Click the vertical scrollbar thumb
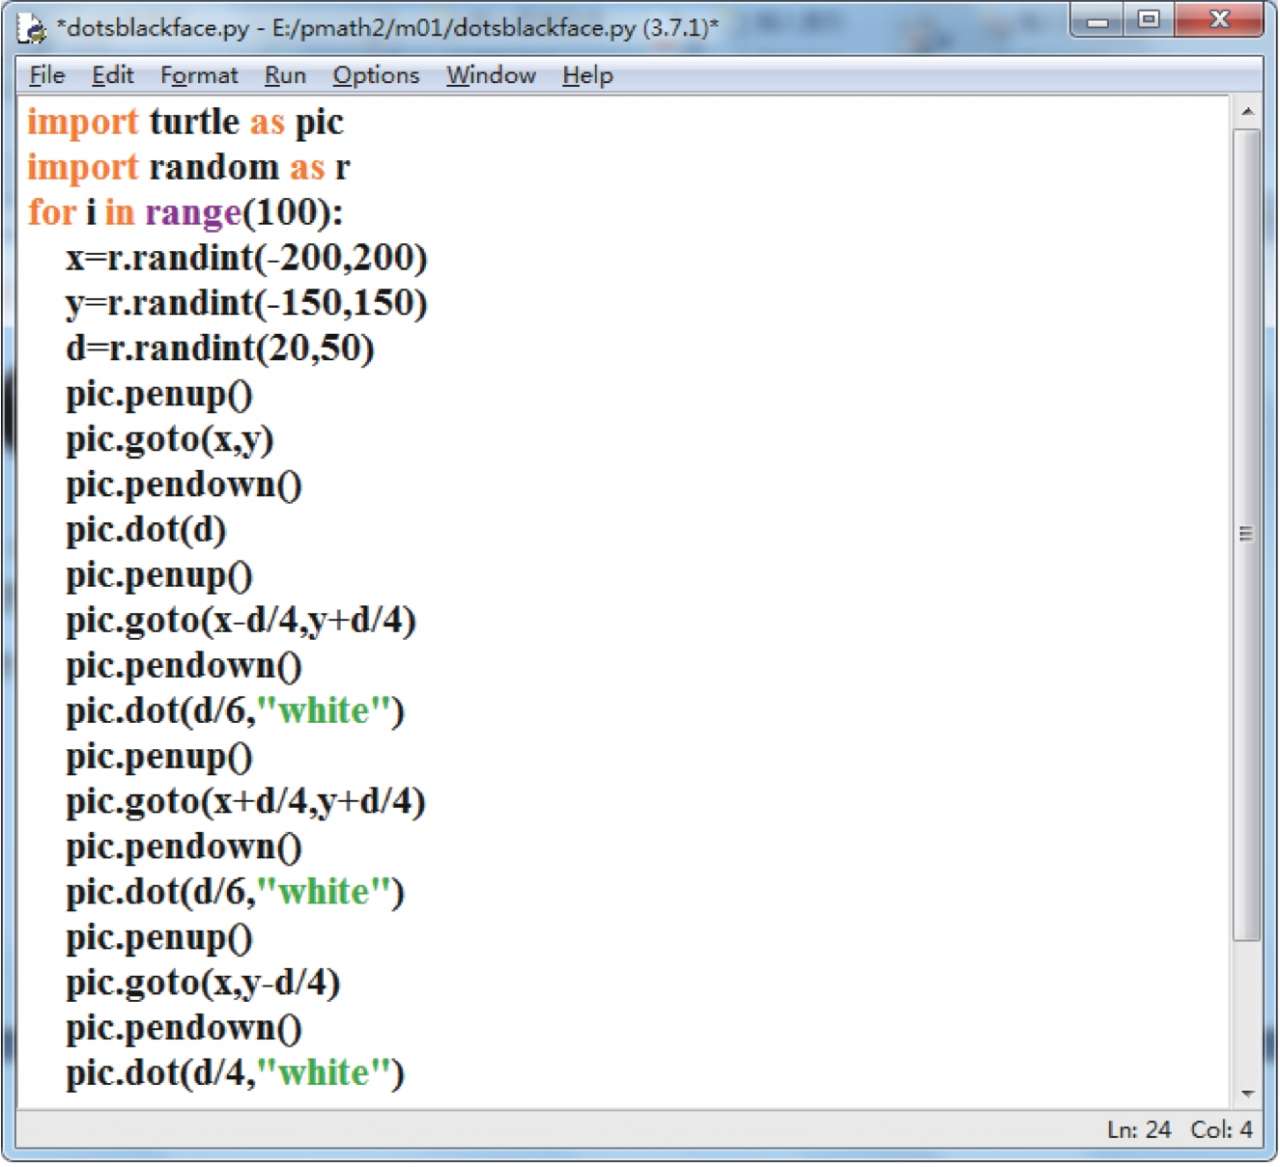 pos(1247,534)
